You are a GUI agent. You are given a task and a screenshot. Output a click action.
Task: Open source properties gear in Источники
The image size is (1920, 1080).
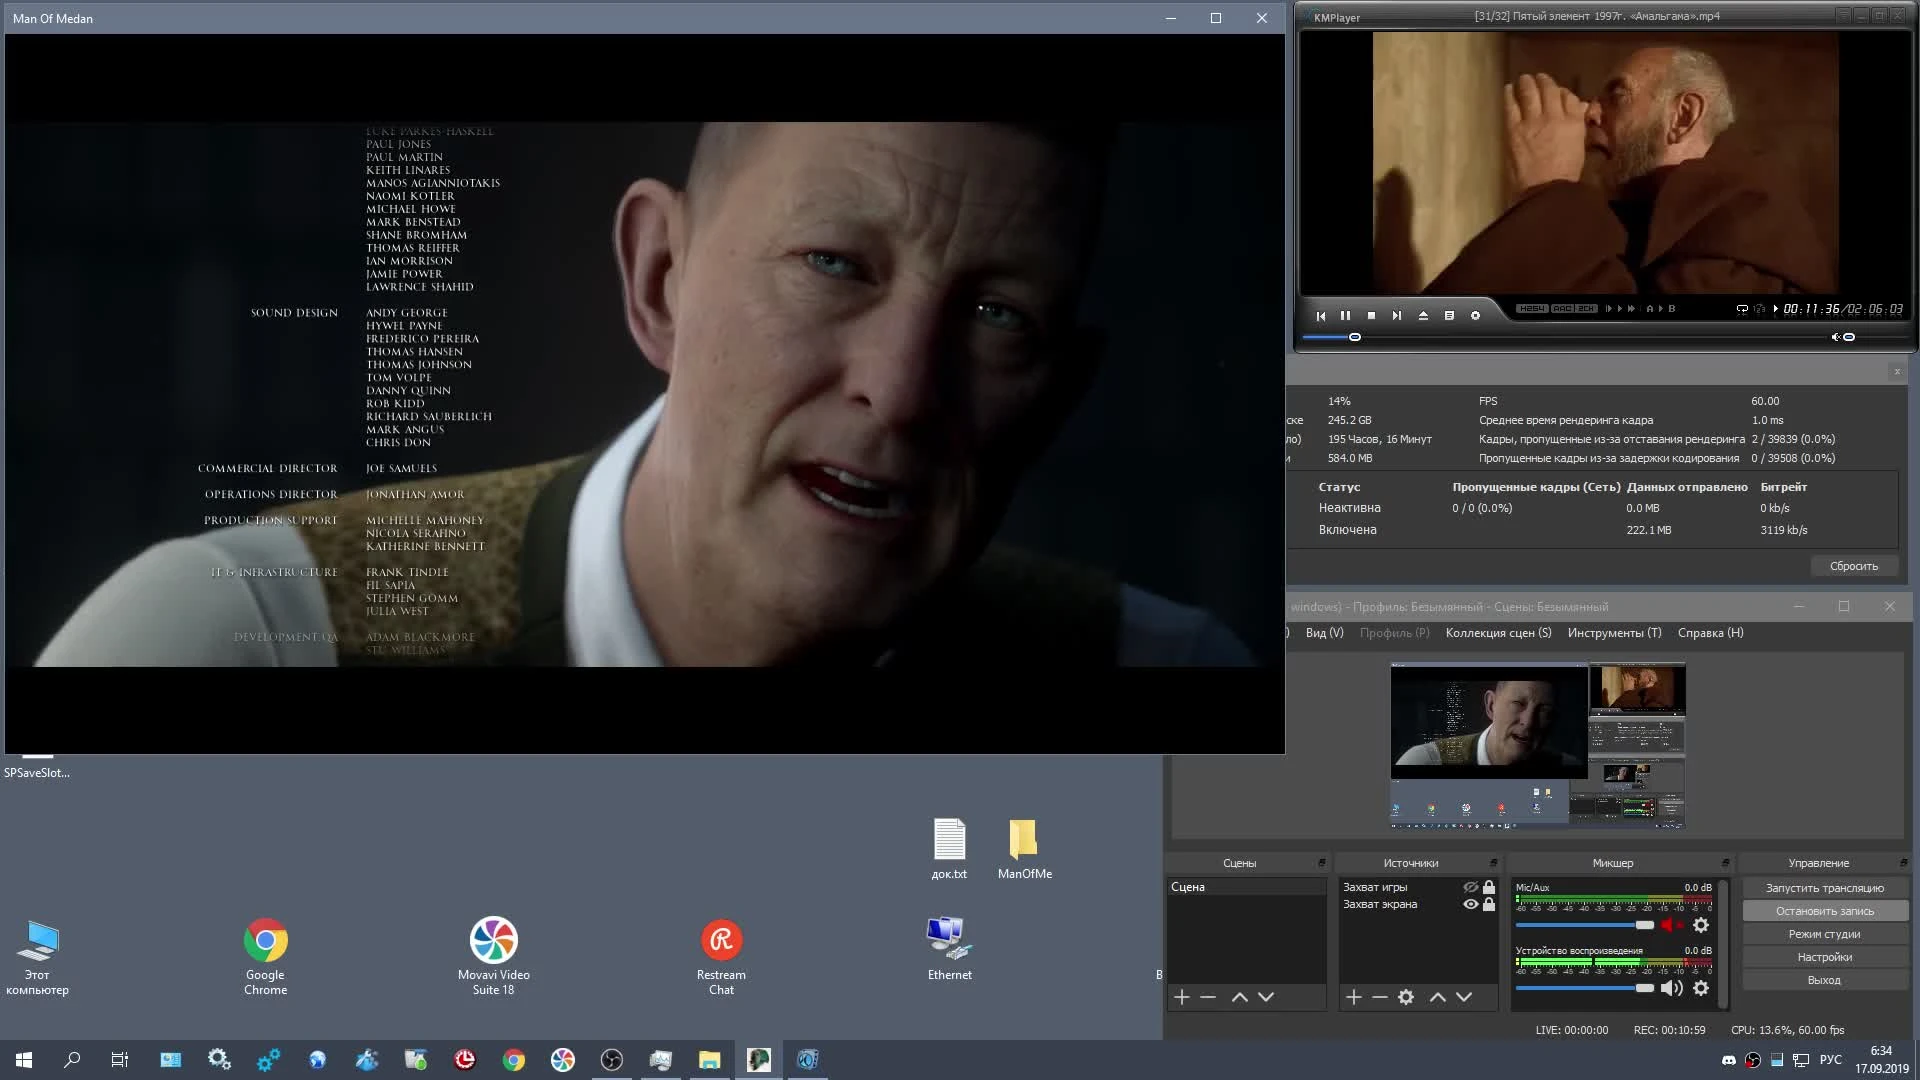click(x=1406, y=997)
